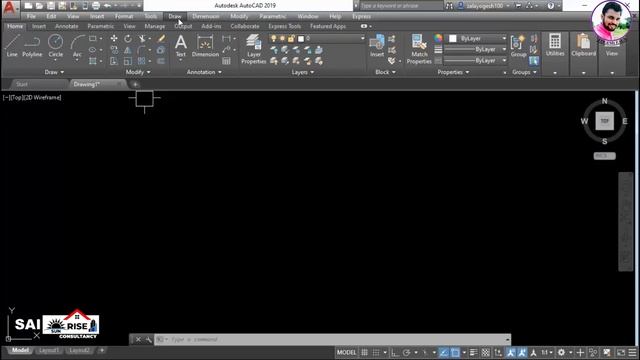Screen dimensions: 640x360
Task: Switch to the Layout1 tab
Action: [49, 350]
